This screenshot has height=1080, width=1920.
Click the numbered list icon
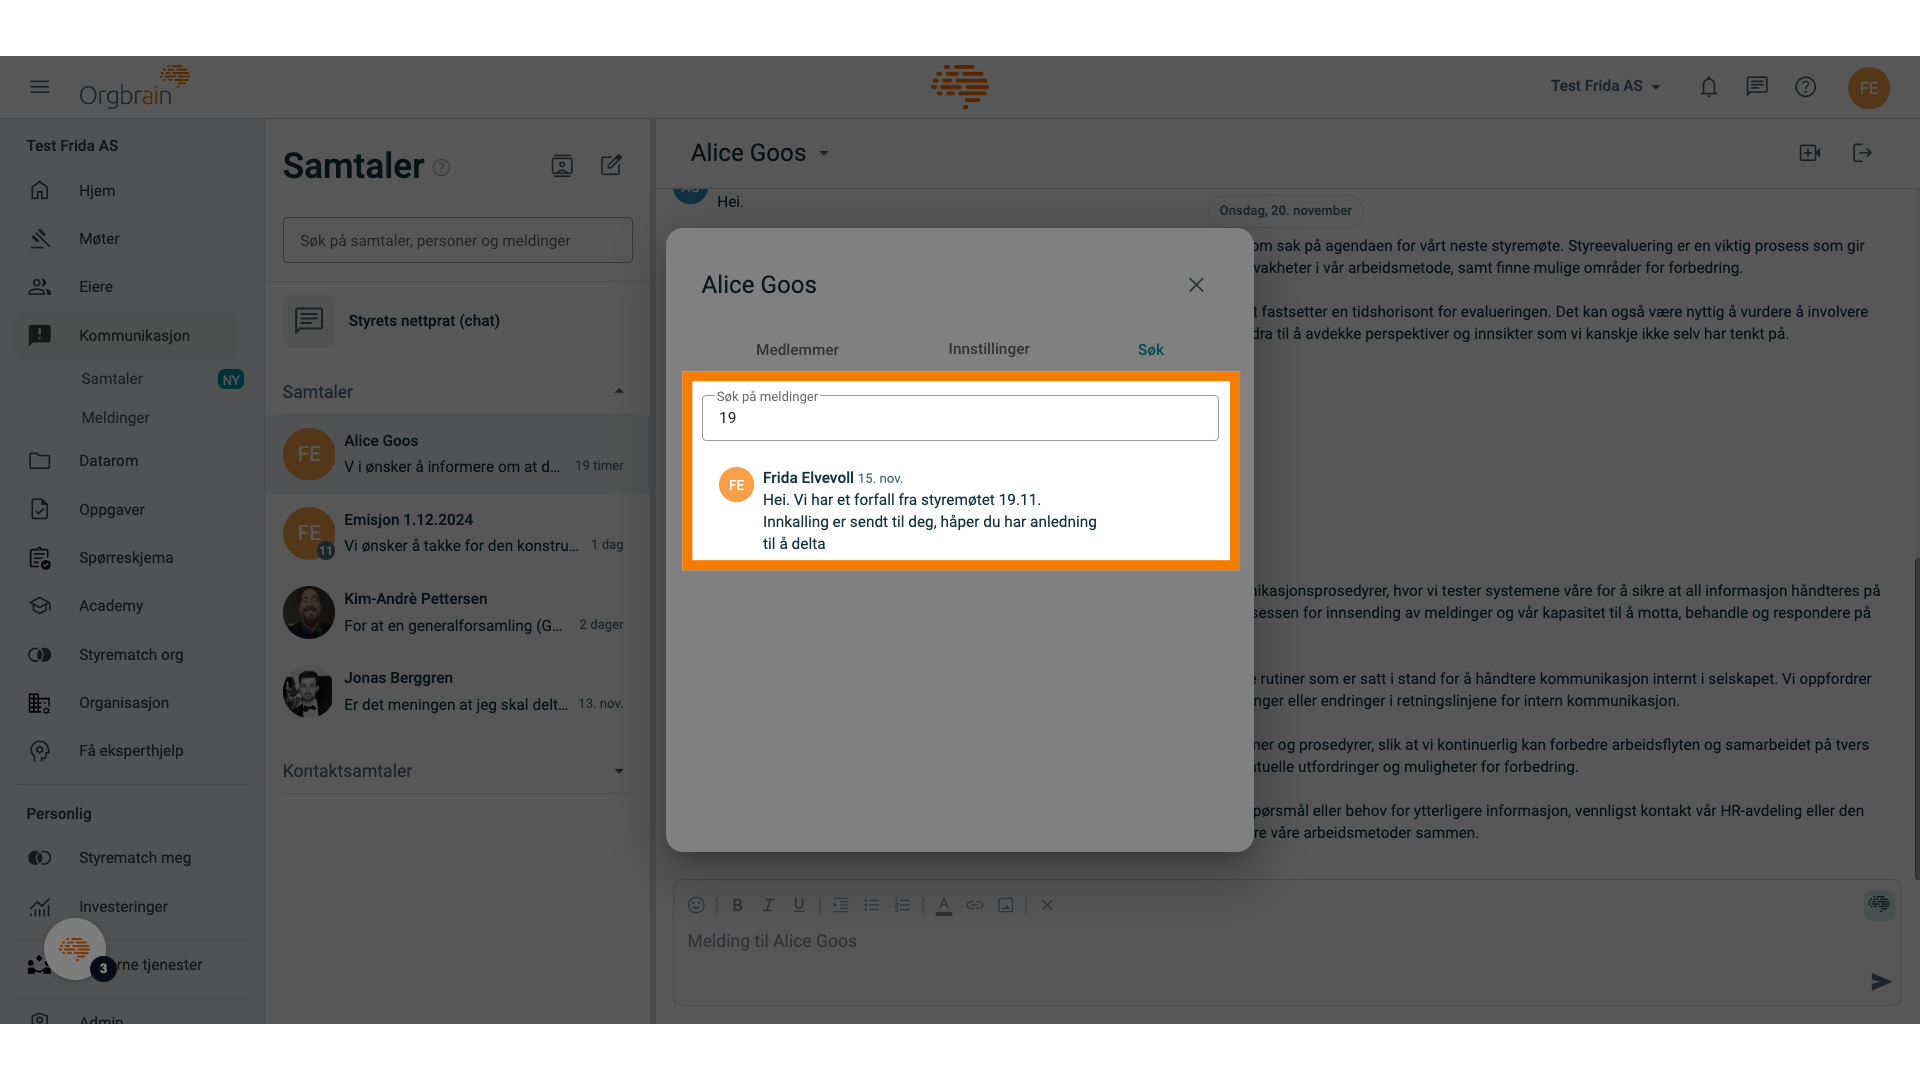tap(902, 905)
